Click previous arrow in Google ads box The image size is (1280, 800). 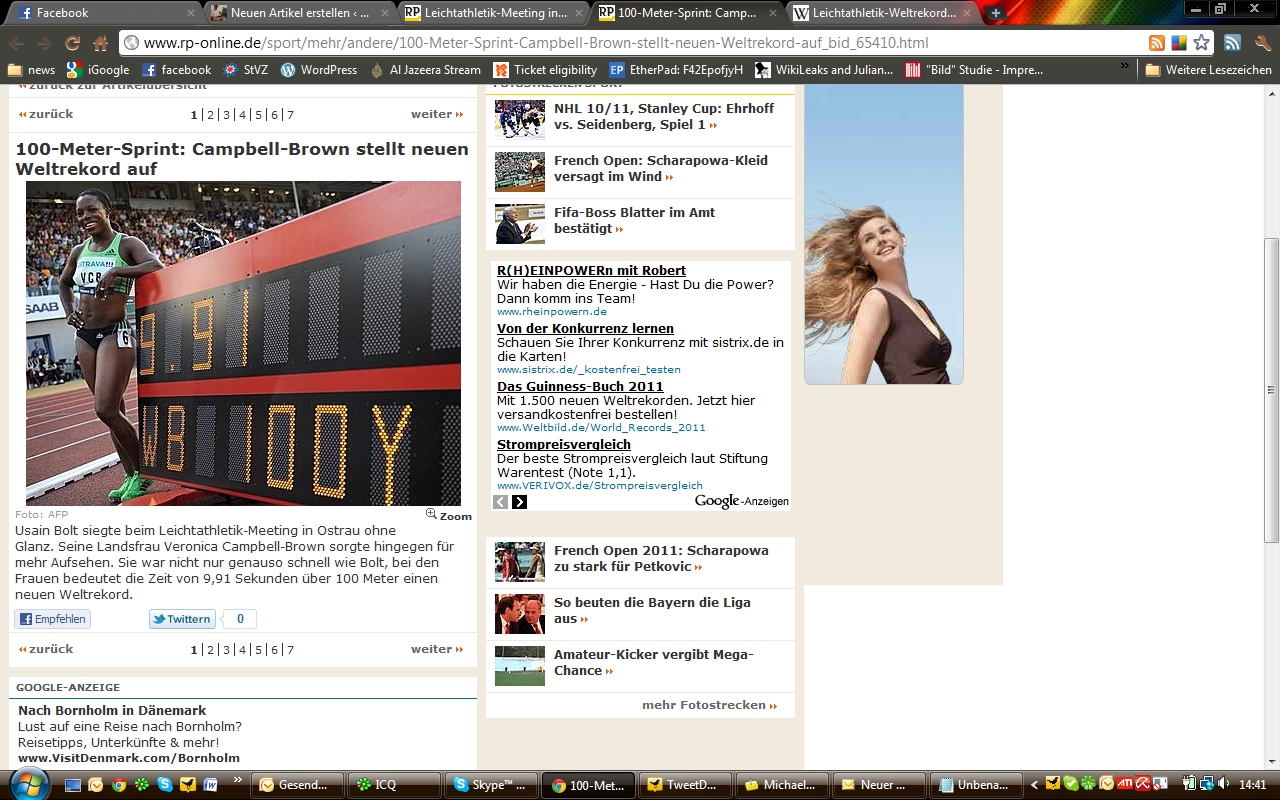coord(501,502)
